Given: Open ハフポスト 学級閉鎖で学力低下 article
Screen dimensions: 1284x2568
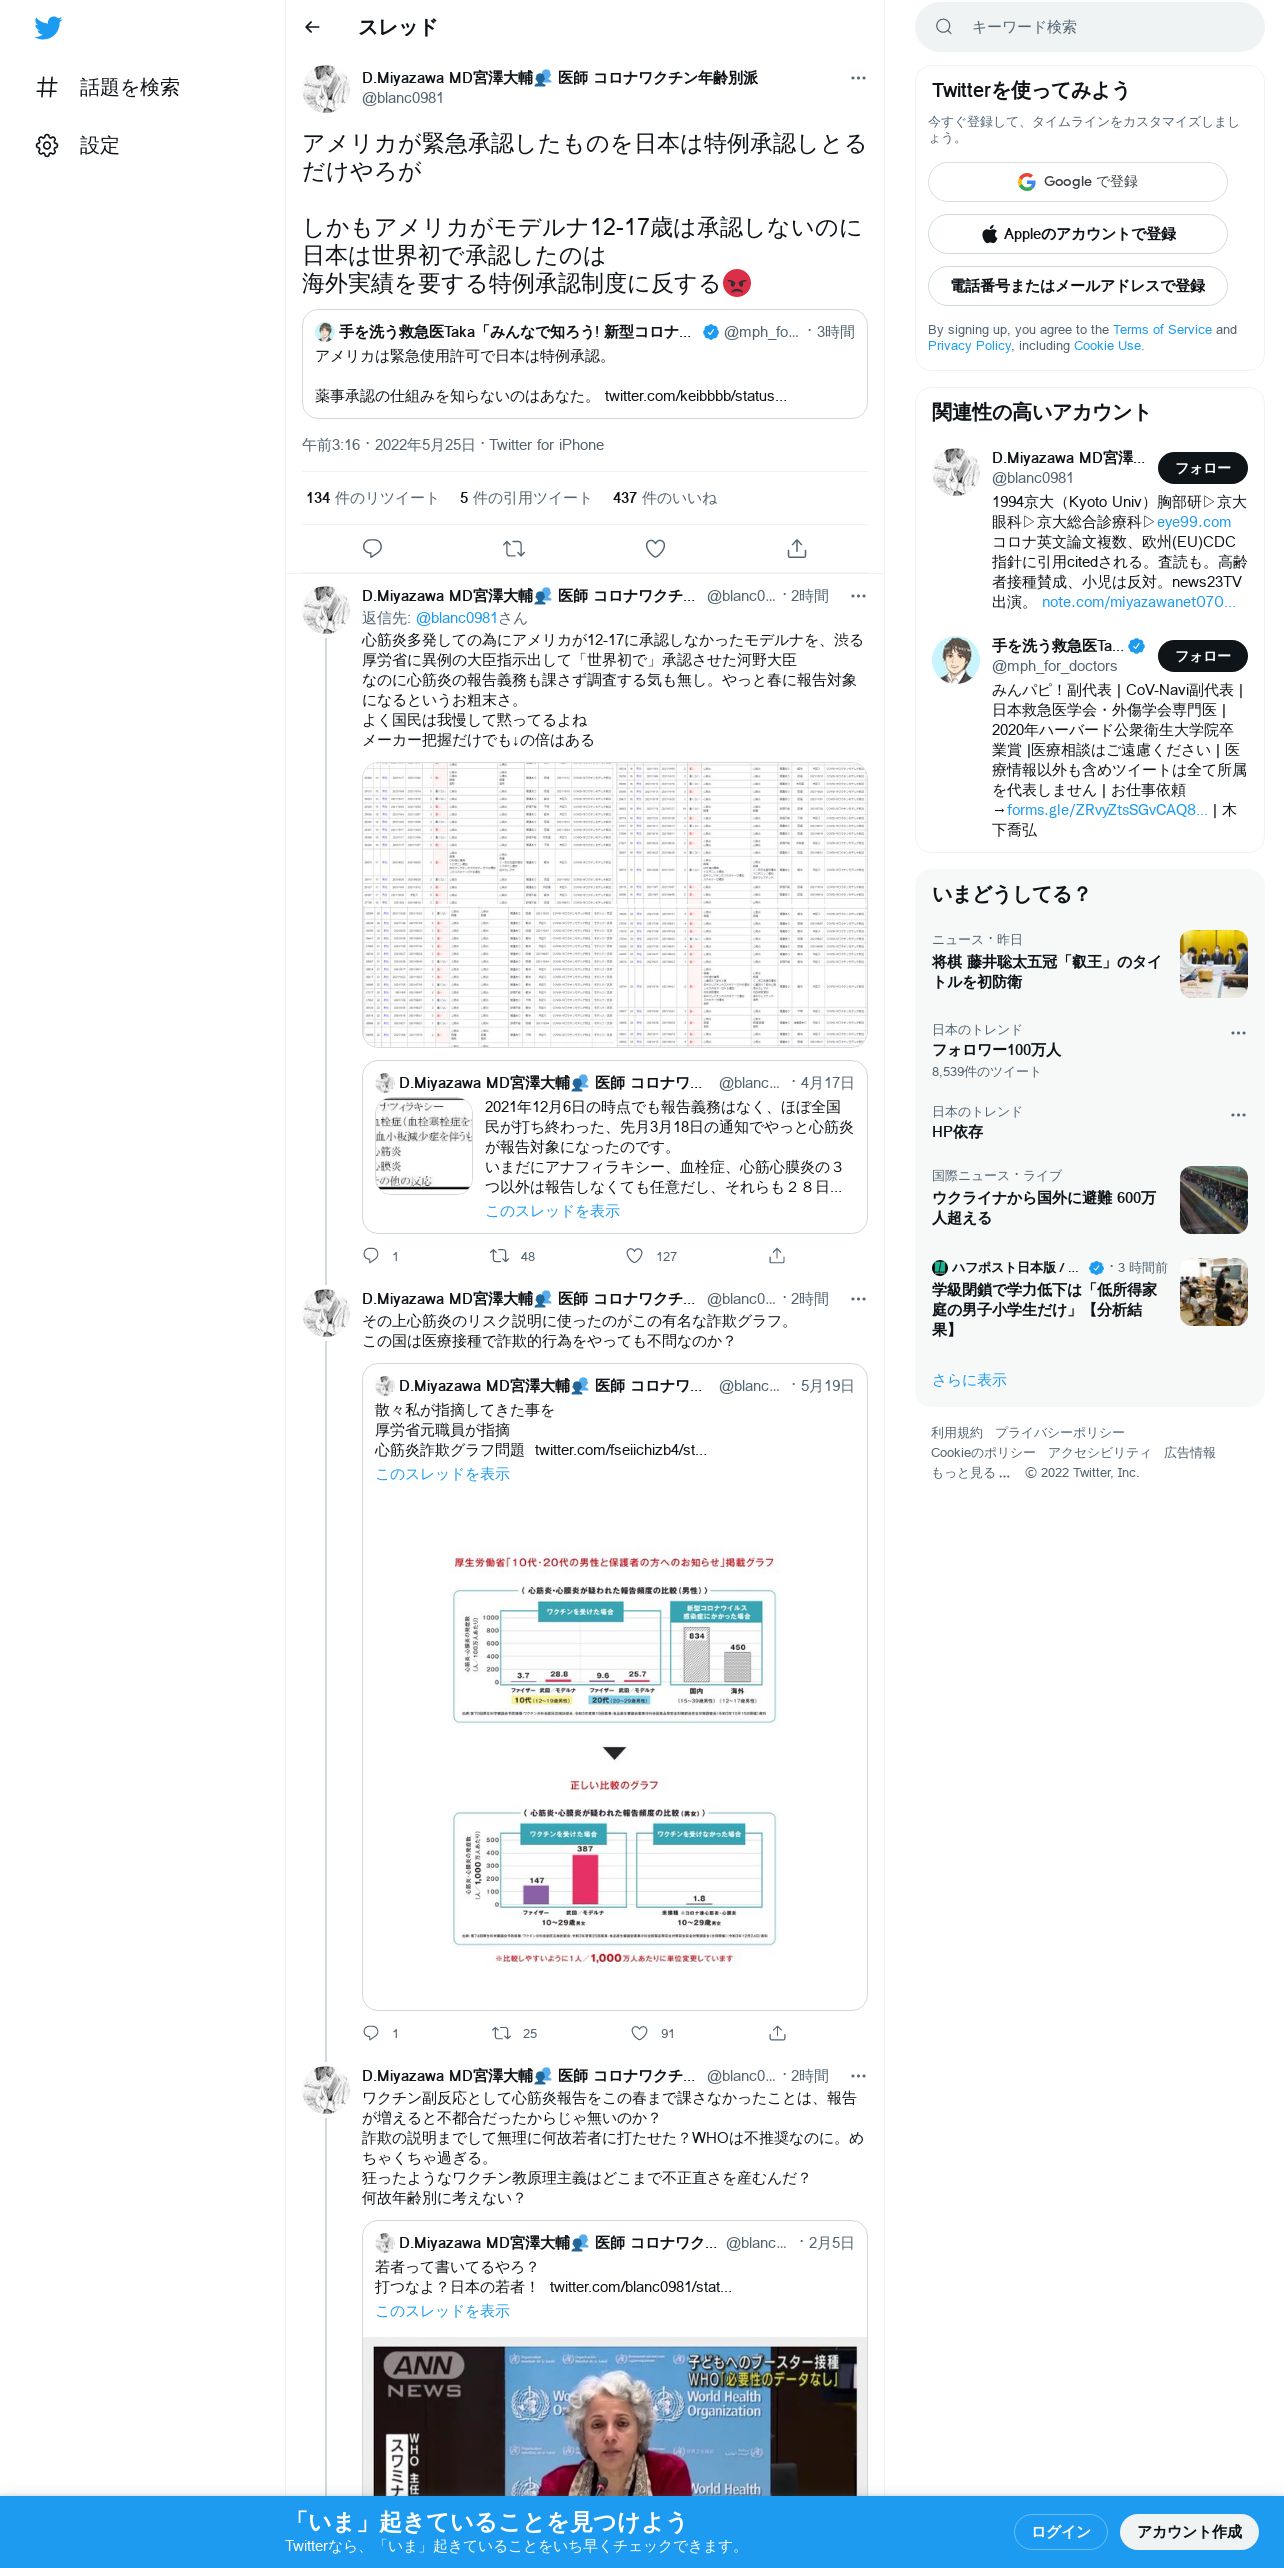Looking at the screenshot, I should 1090,1298.
